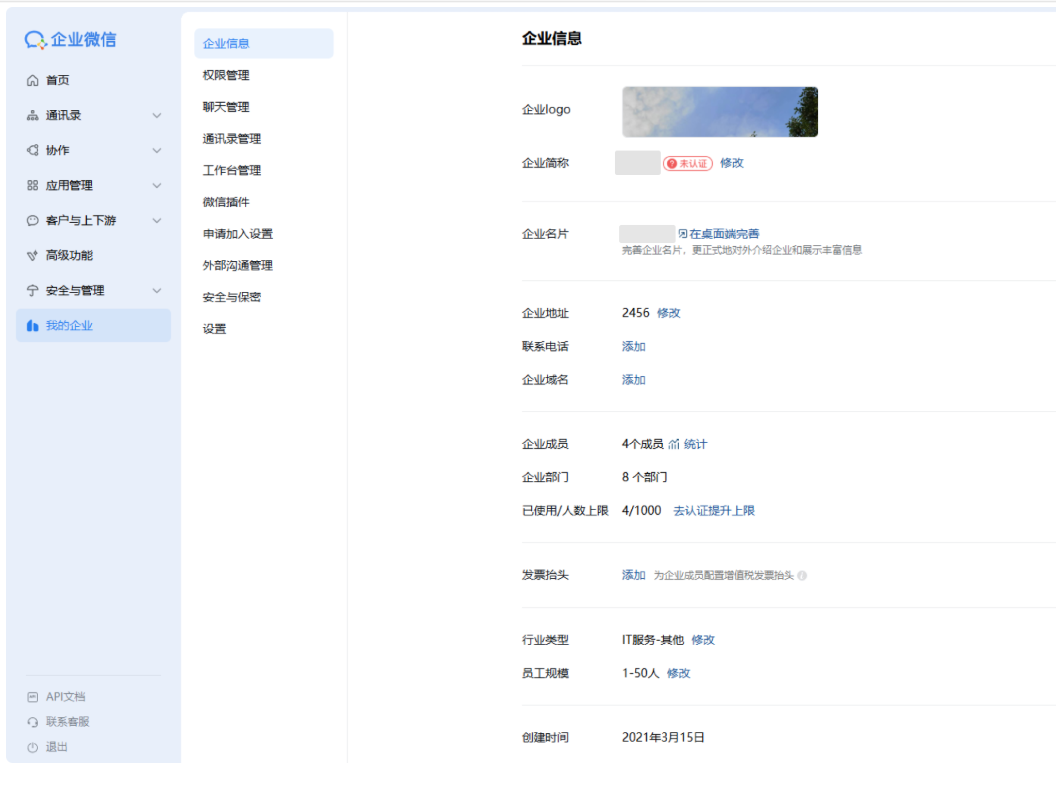Viewport: 1056px width, 790px height.
Task: Click the API文档 document icon
Action: 32,697
